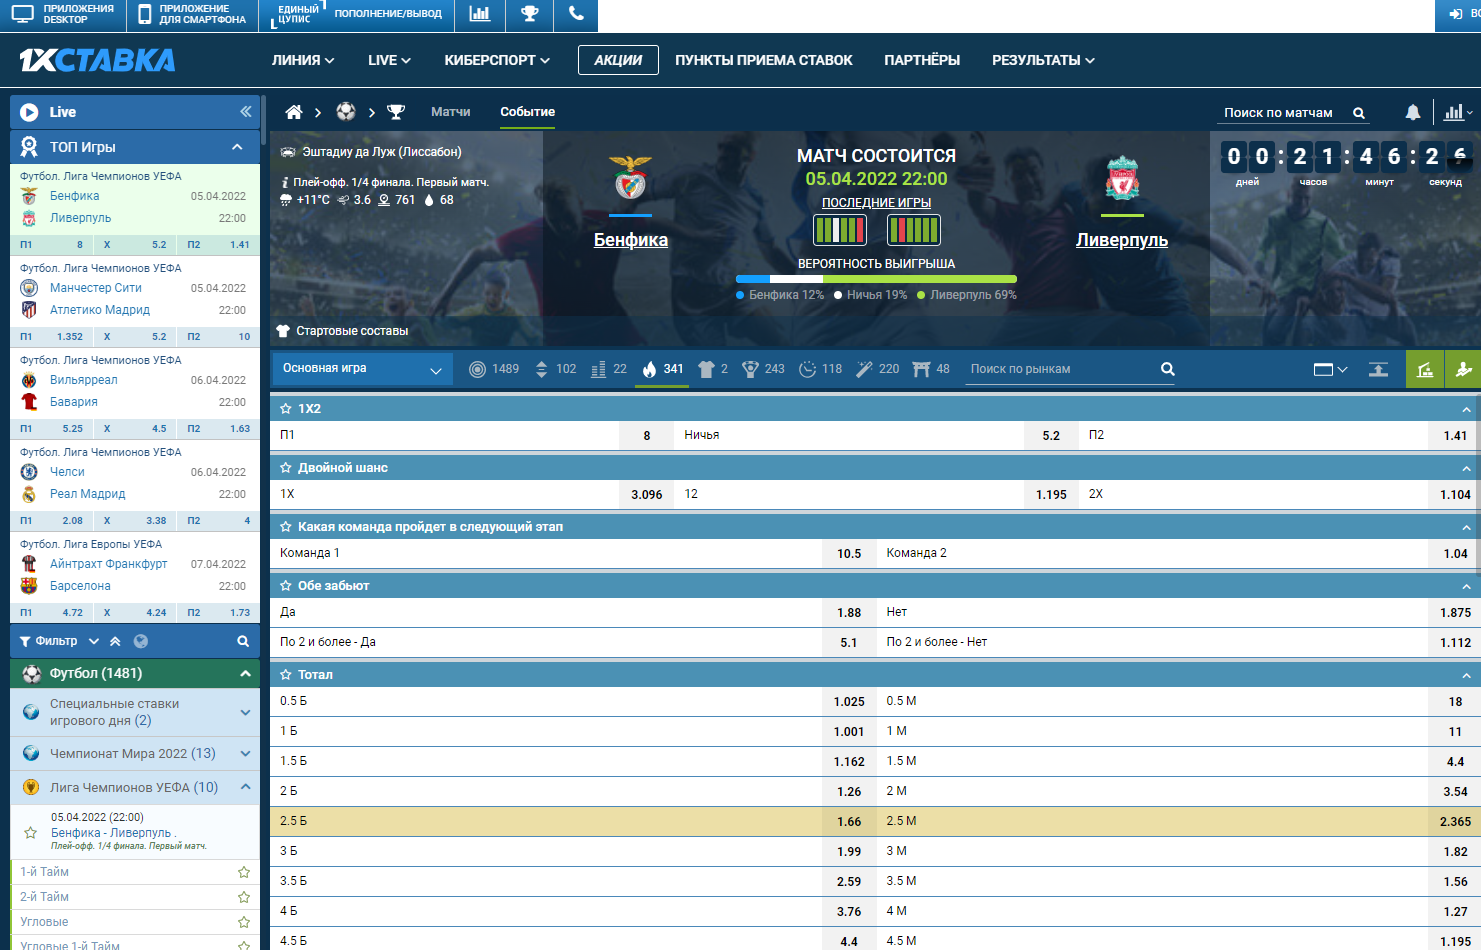
Task: Star the 2-й Тайм sidebar row
Action: pos(244,897)
